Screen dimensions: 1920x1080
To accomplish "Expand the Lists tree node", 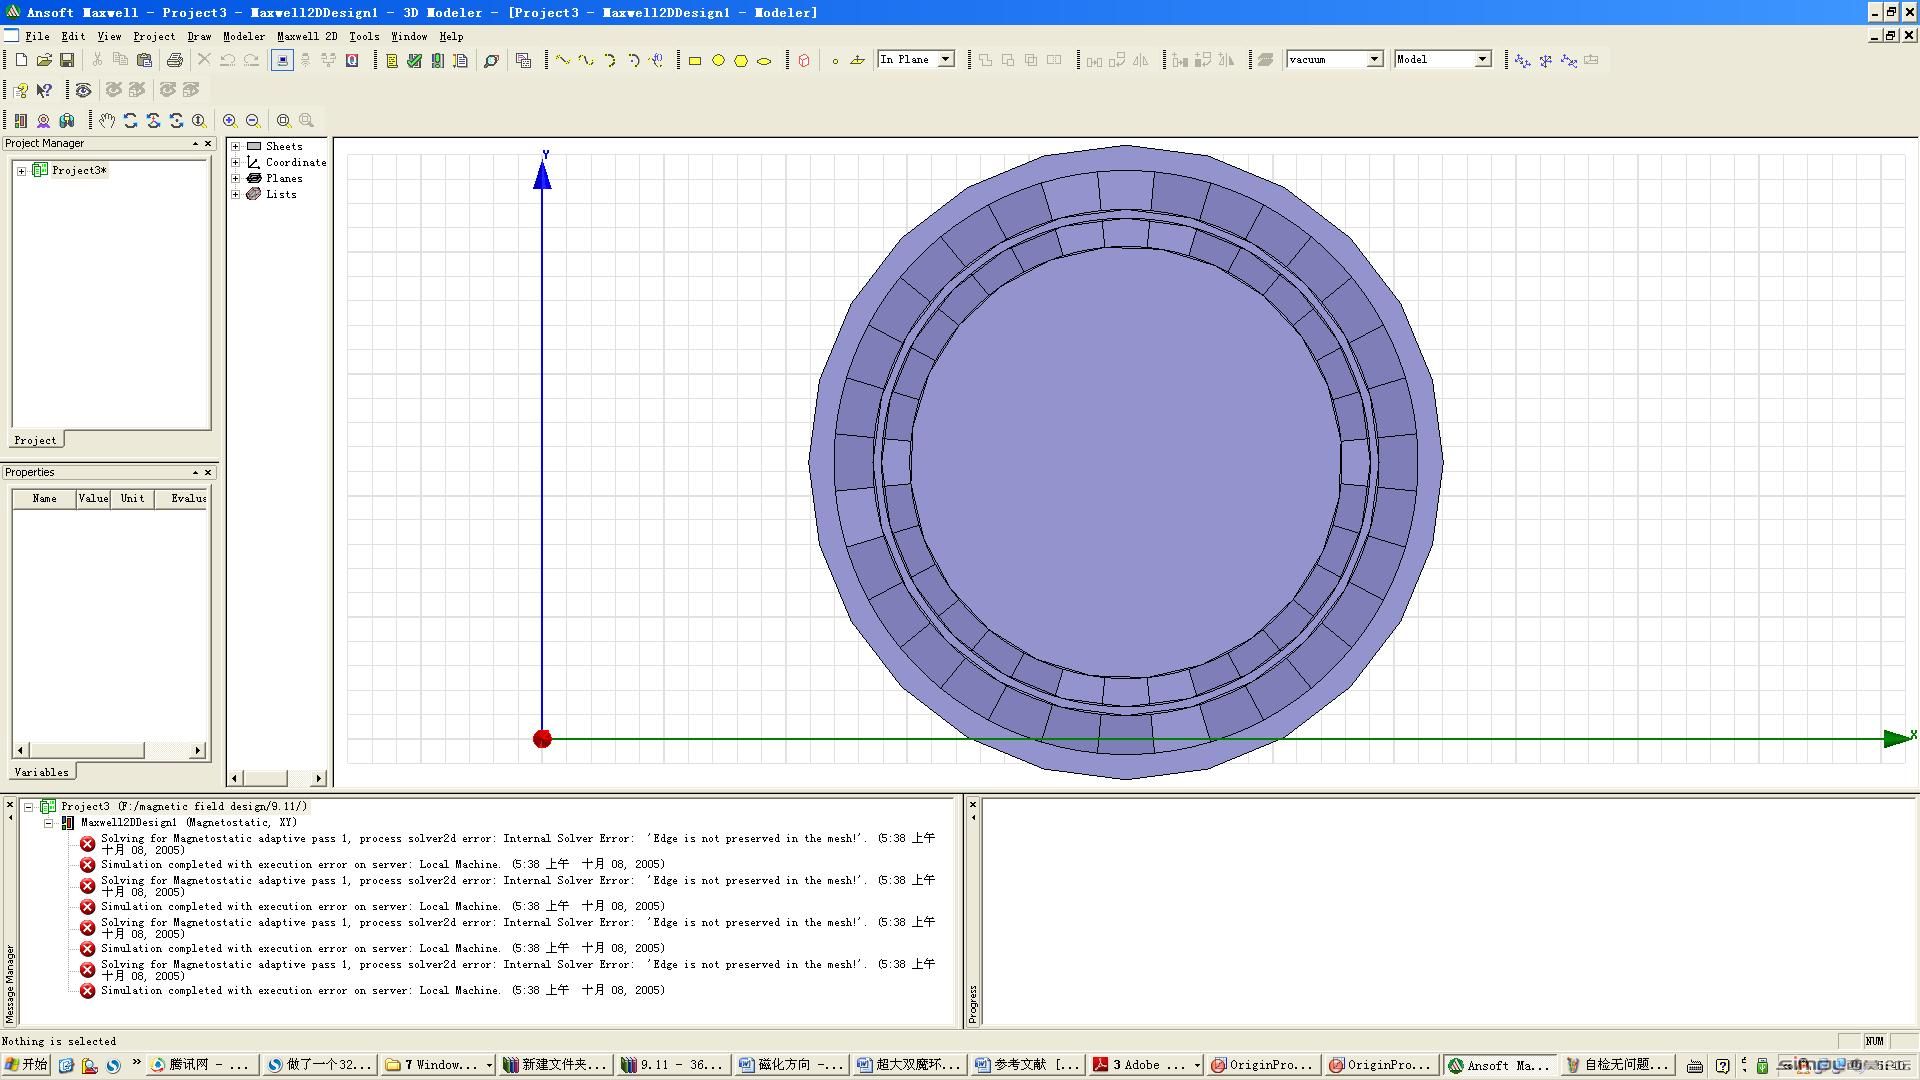I will (x=236, y=194).
